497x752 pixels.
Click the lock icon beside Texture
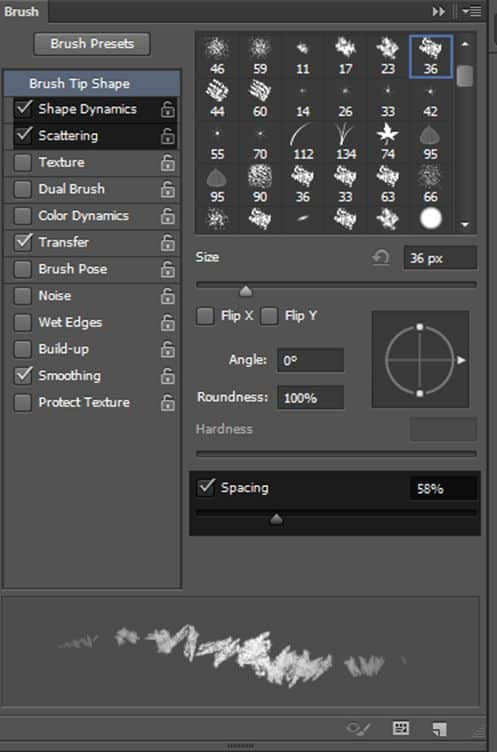point(167,163)
